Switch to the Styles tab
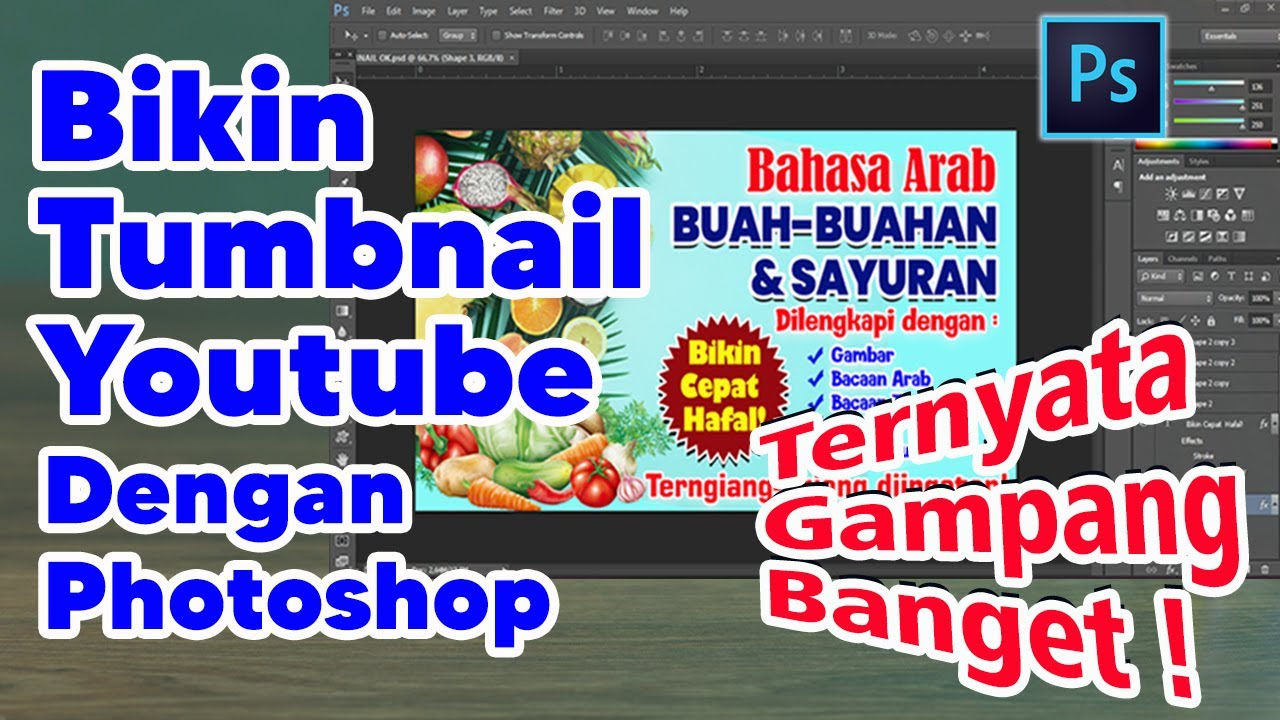 pyautogui.click(x=1198, y=161)
